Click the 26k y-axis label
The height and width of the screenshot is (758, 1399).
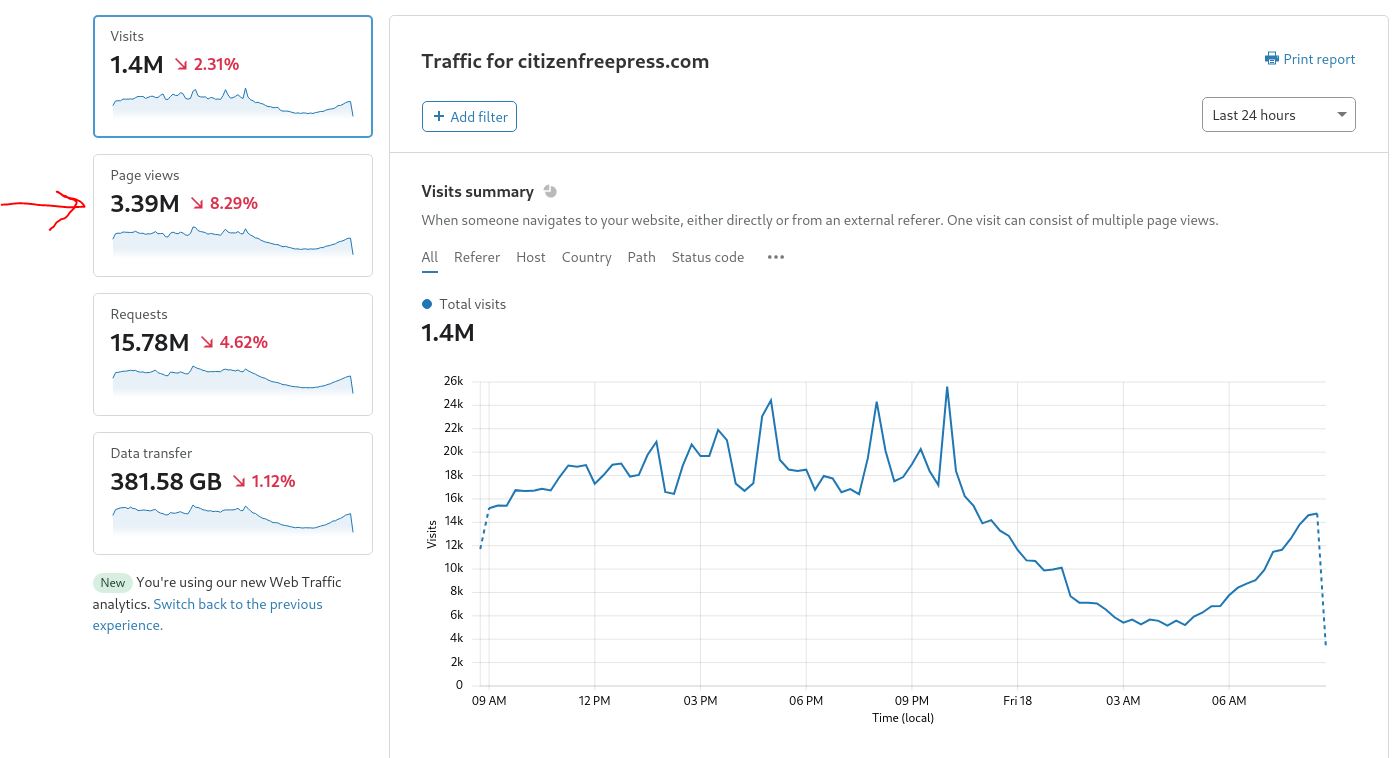(x=454, y=381)
